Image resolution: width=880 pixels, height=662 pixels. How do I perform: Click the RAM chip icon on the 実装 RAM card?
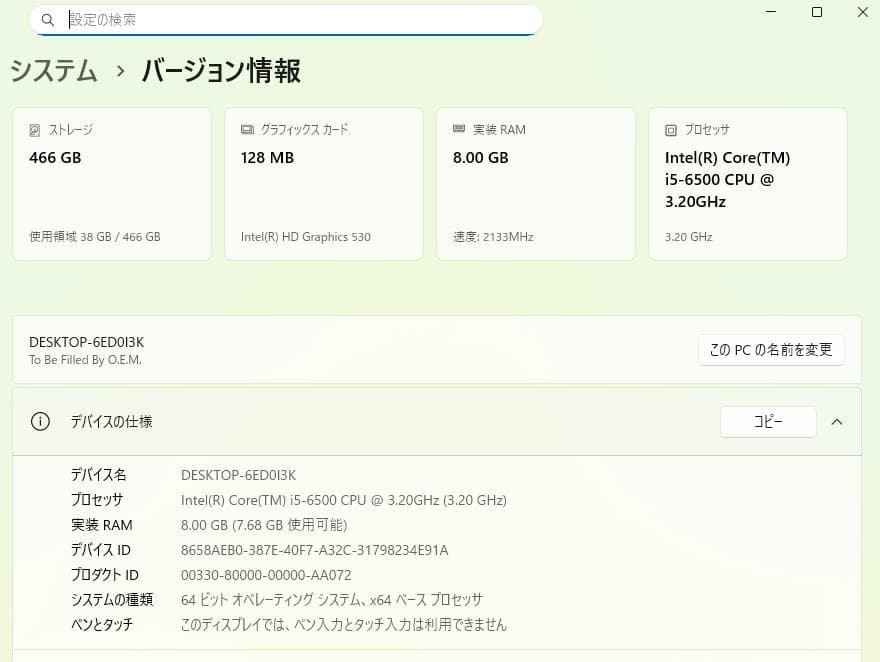click(x=458, y=129)
